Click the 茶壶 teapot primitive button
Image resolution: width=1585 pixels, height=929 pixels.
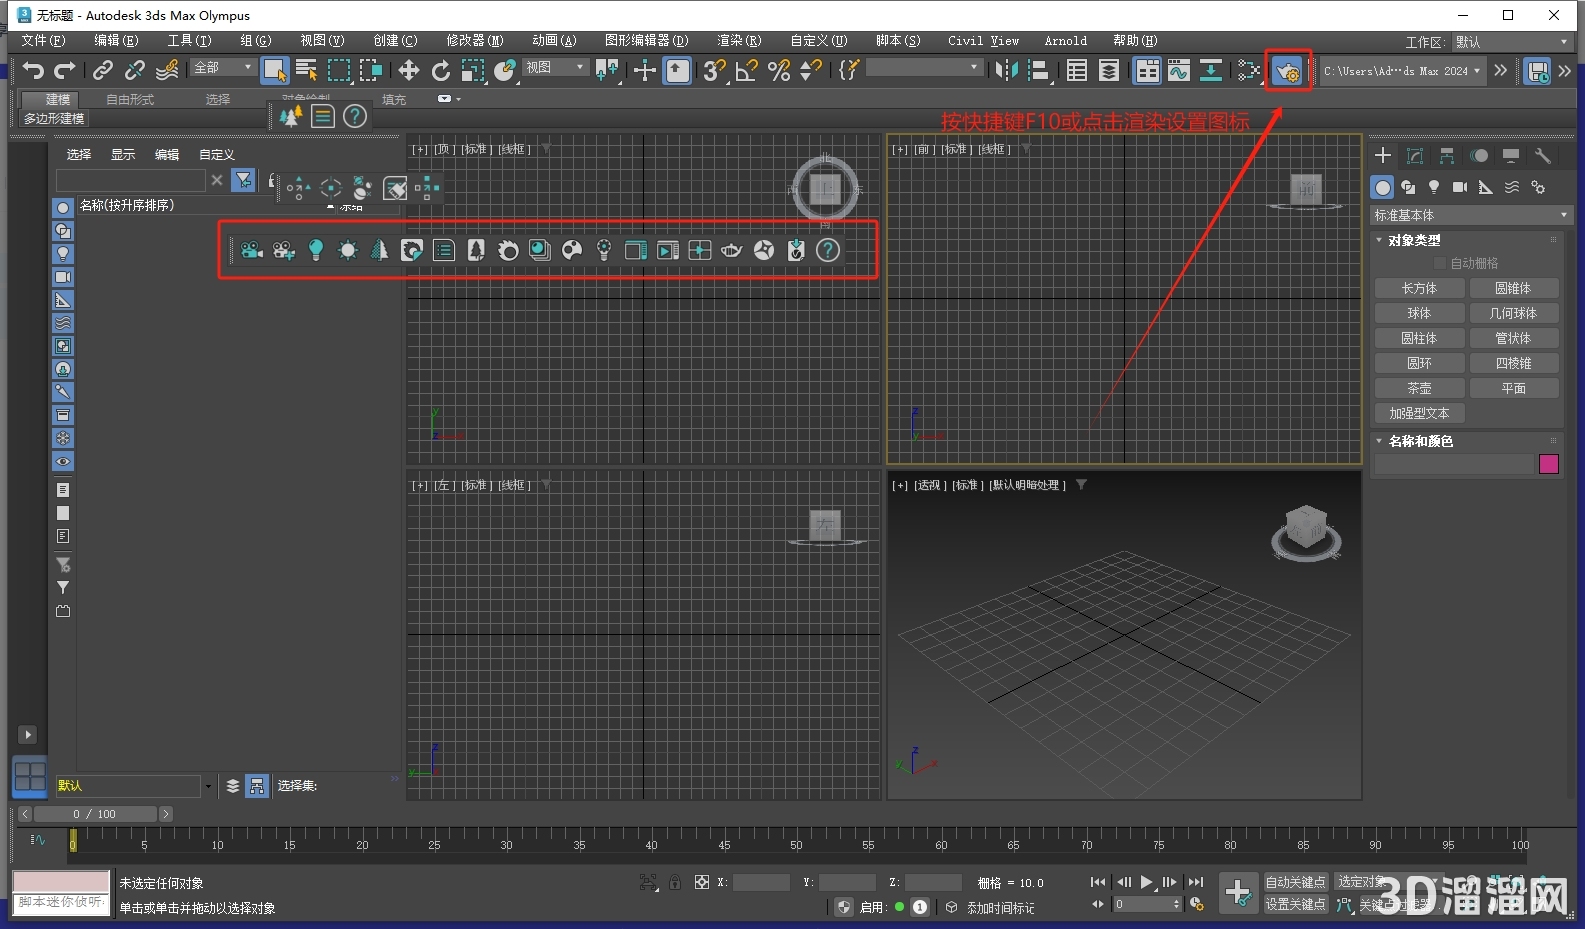click(1418, 388)
